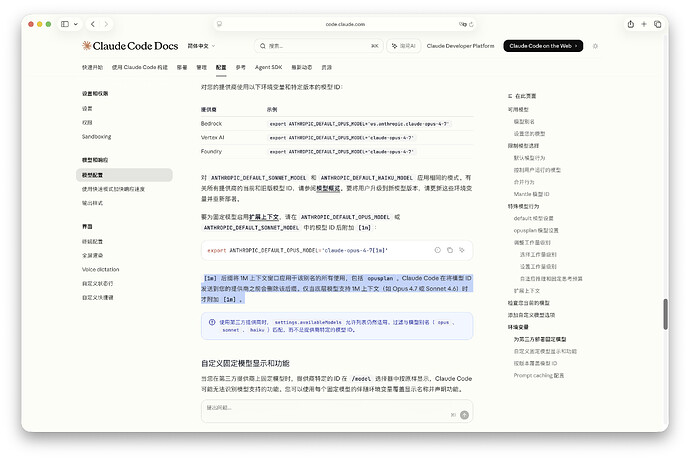Click the Foundry cell in the table
690x459 pixels.
coord(211,151)
